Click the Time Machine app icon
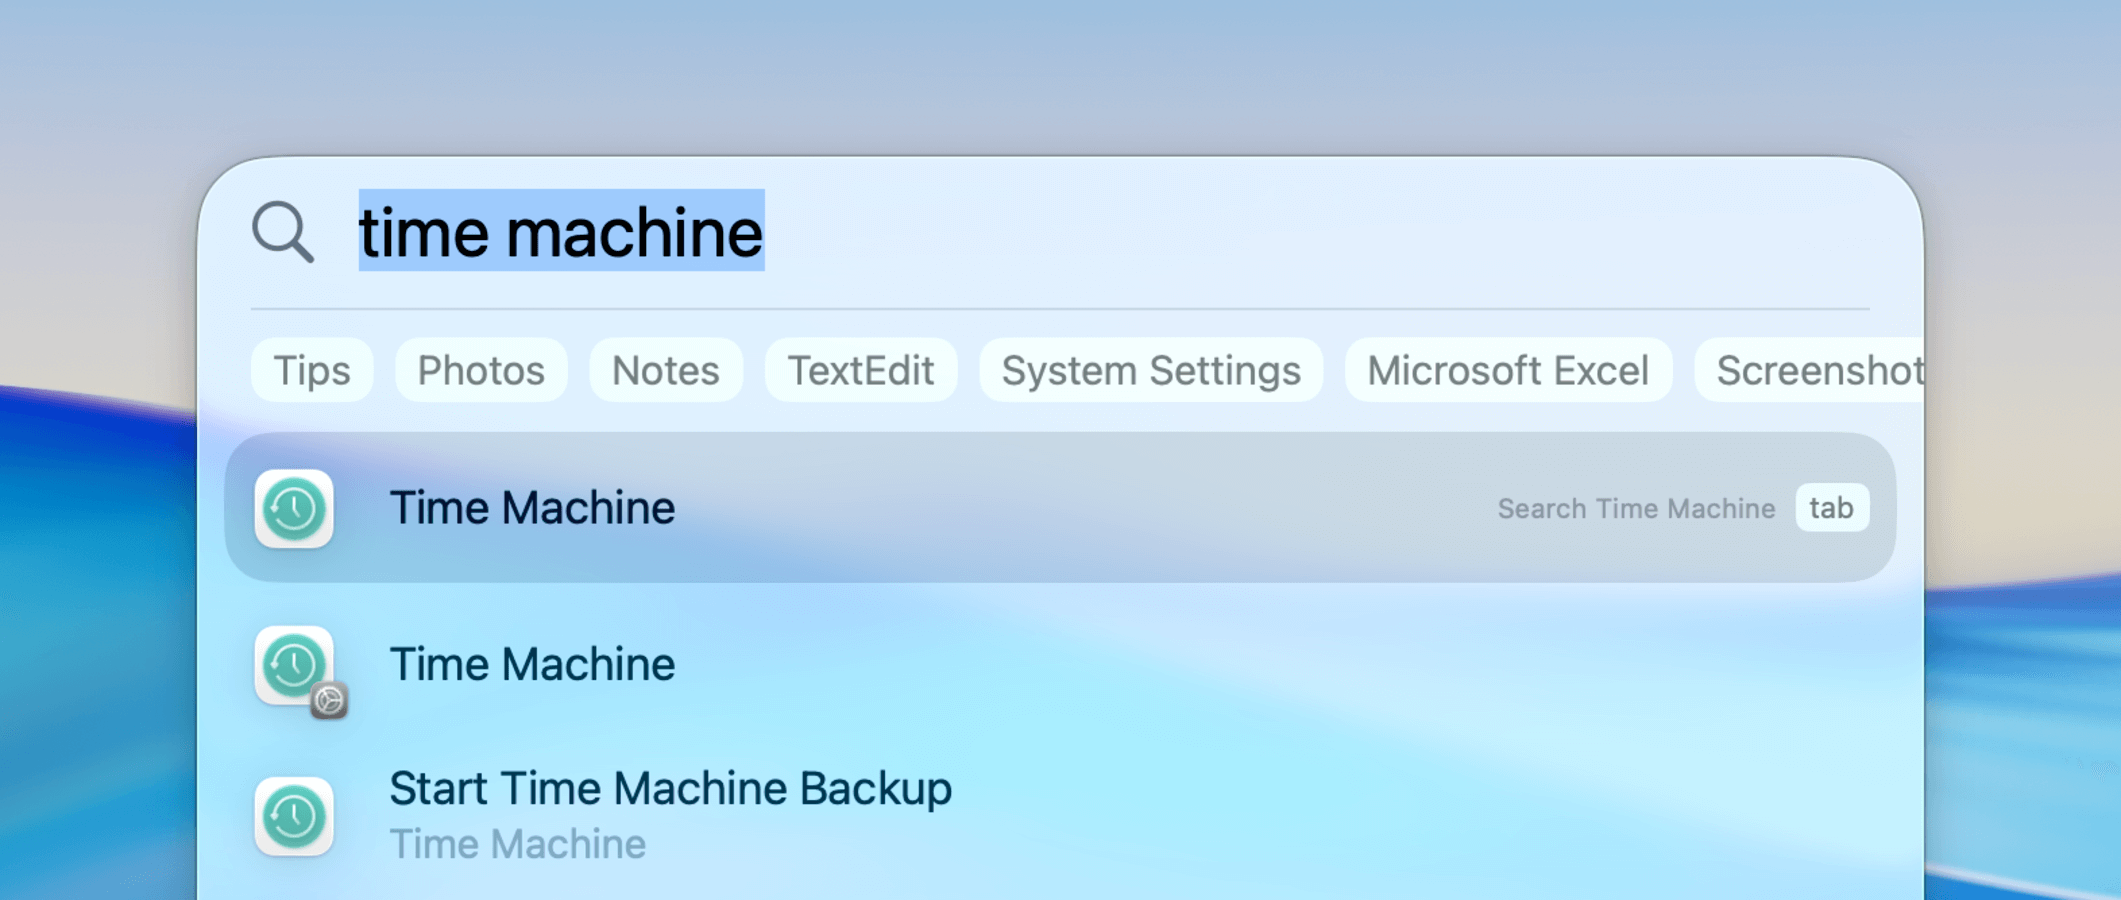Image resolution: width=2121 pixels, height=900 pixels. (294, 507)
